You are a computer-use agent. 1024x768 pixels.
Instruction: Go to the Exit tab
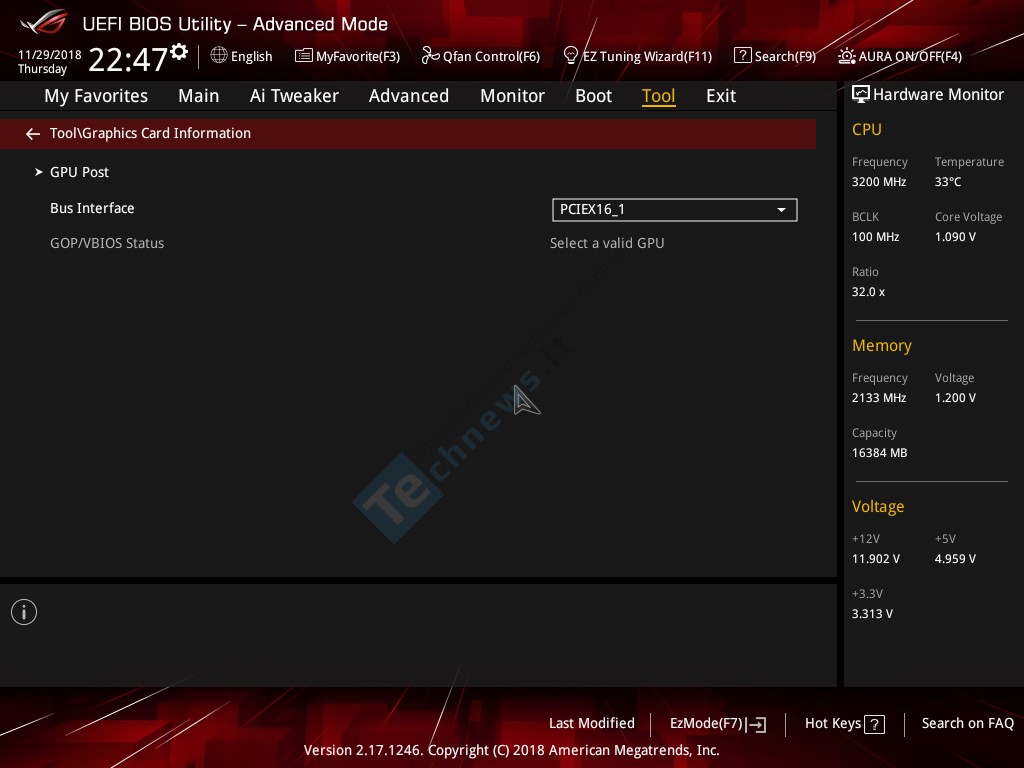[x=721, y=96]
